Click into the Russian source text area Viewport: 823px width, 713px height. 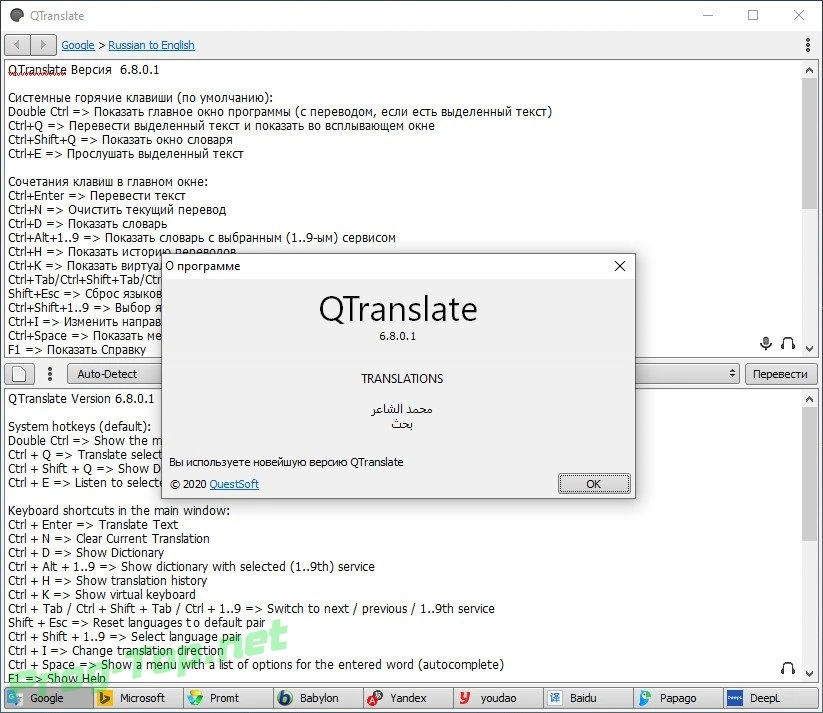pos(403,209)
